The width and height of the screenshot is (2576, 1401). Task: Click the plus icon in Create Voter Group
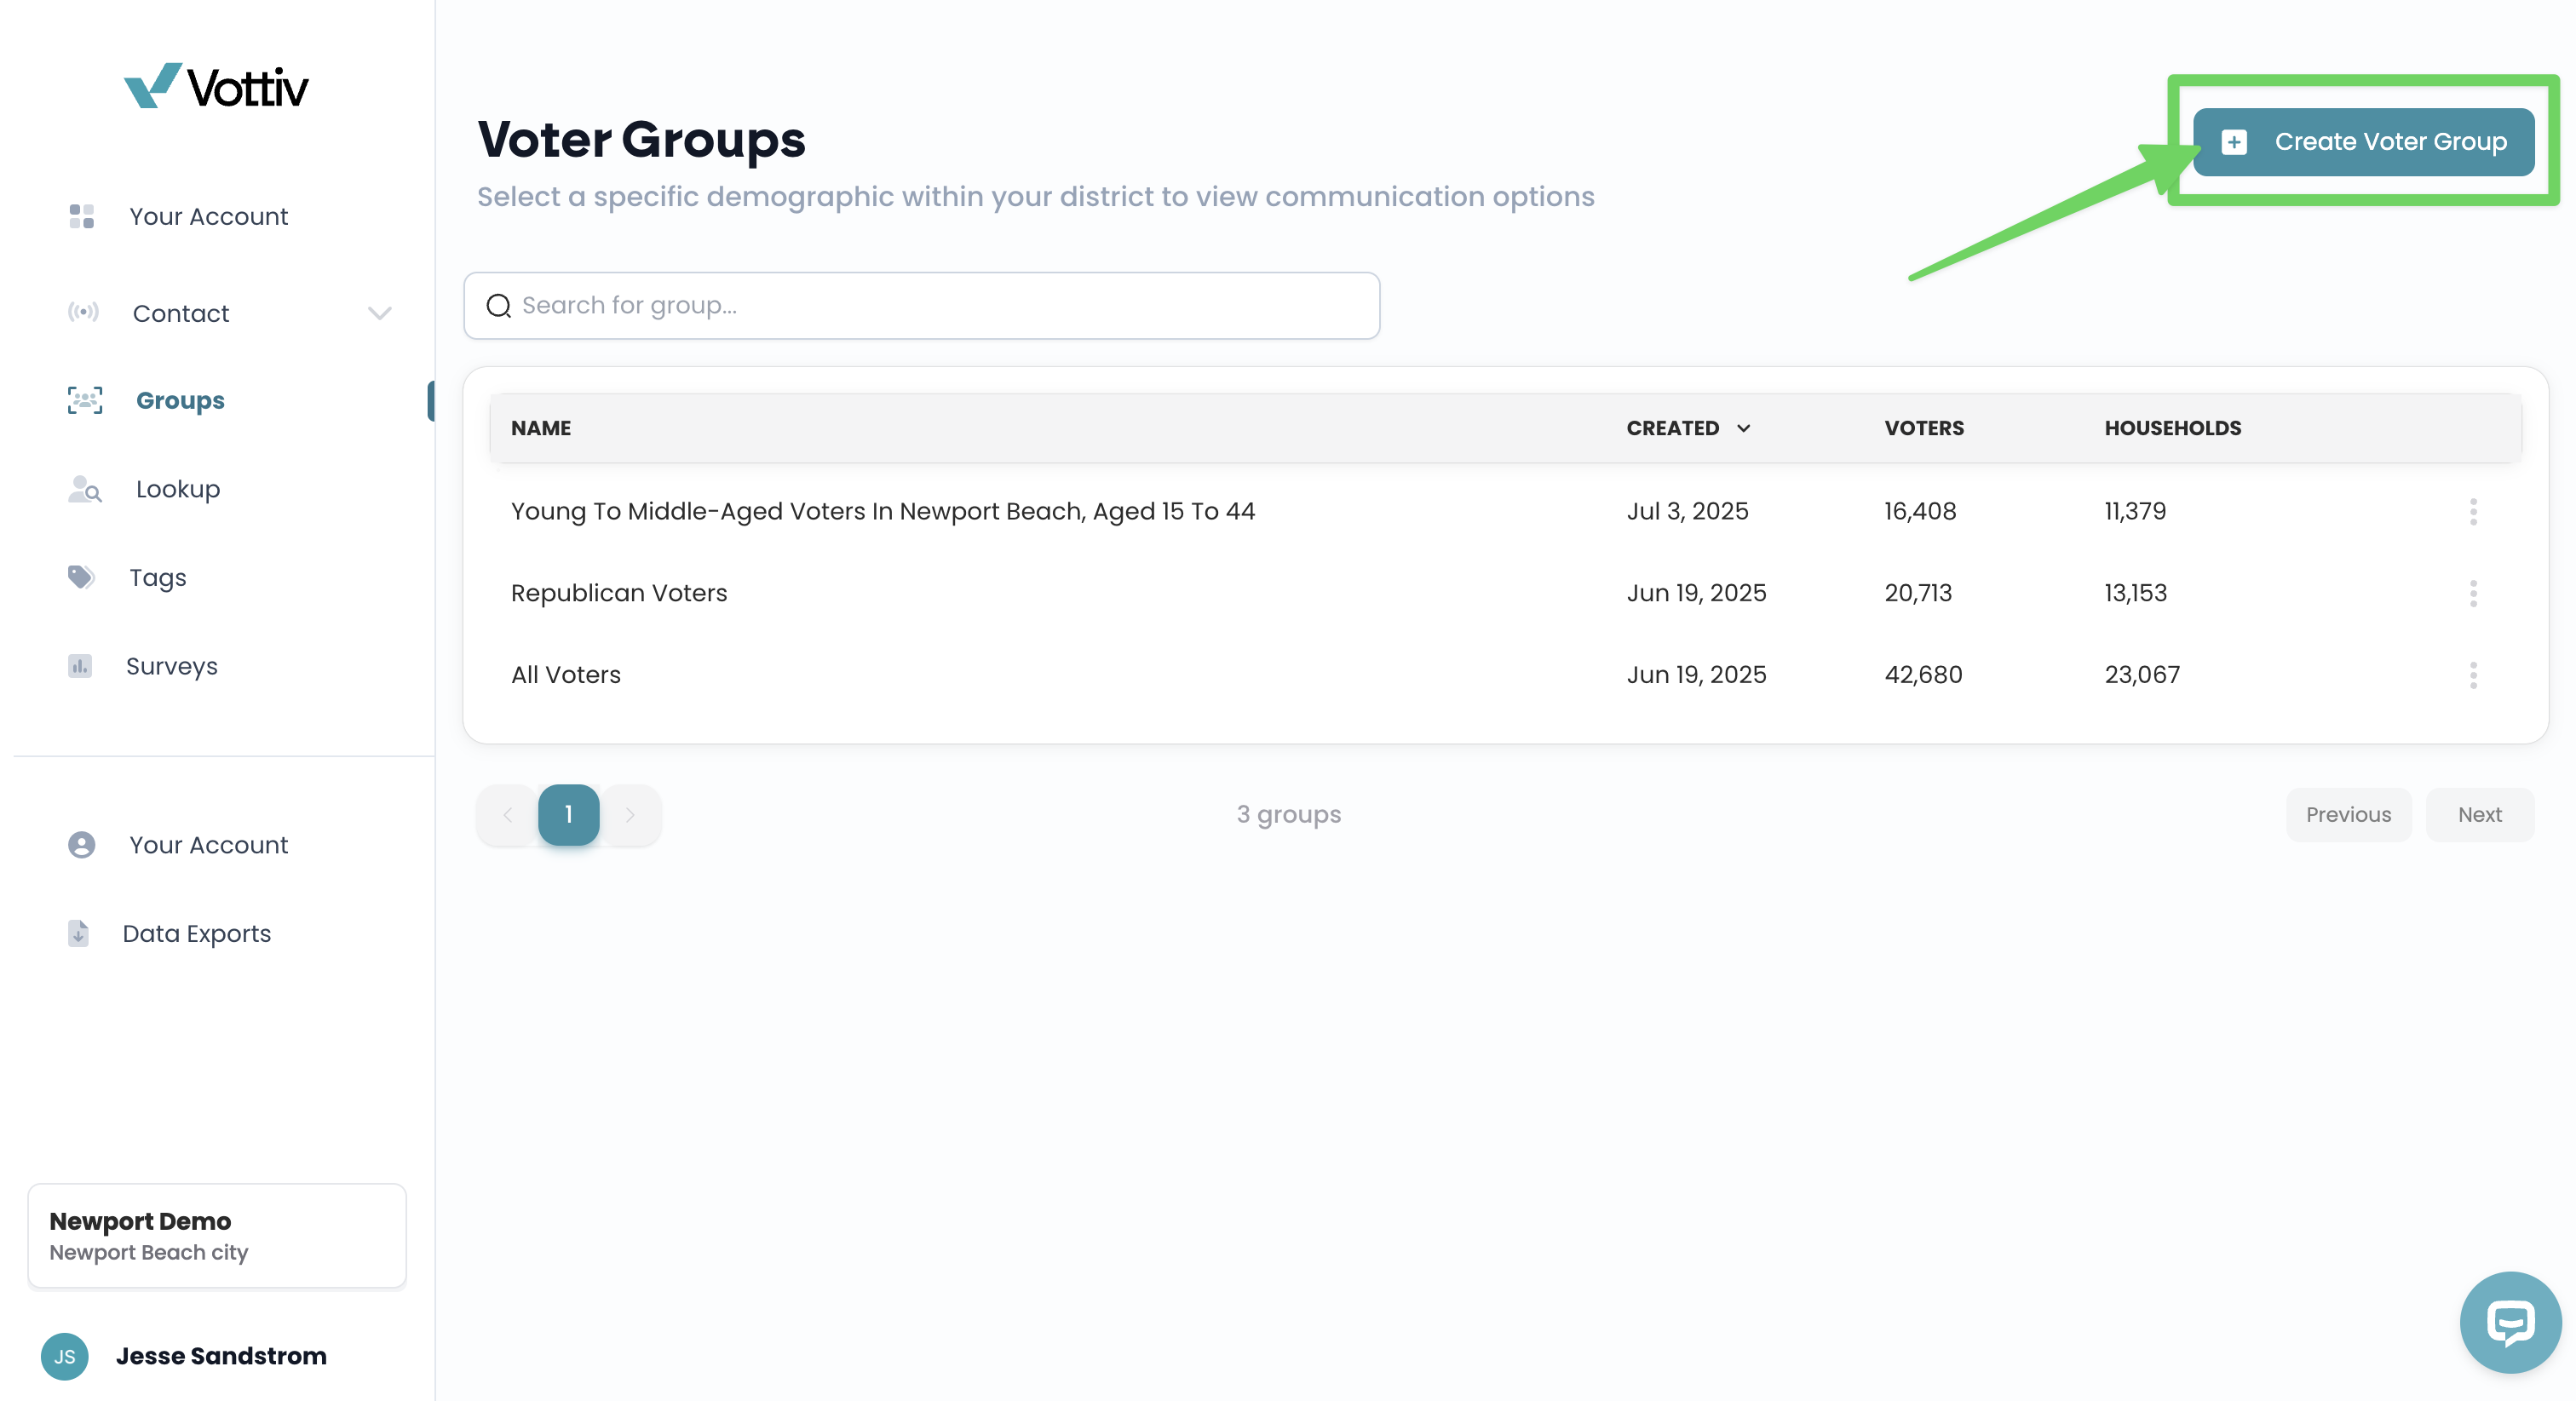point(2234,142)
